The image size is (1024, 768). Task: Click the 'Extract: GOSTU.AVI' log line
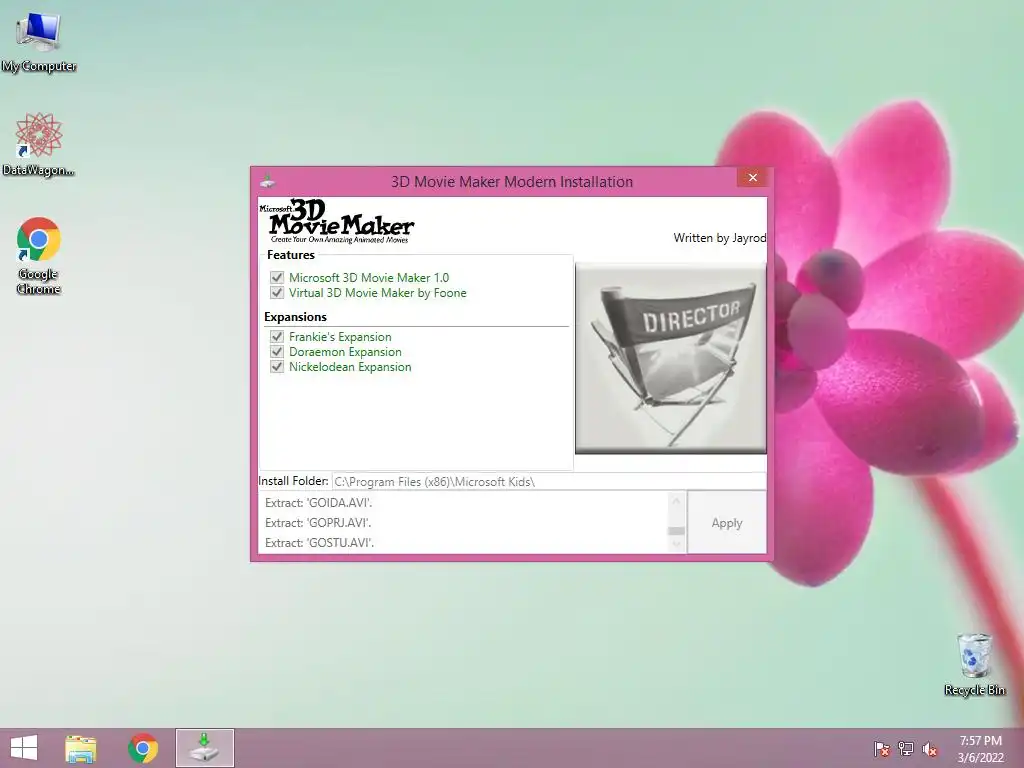click(x=319, y=543)
